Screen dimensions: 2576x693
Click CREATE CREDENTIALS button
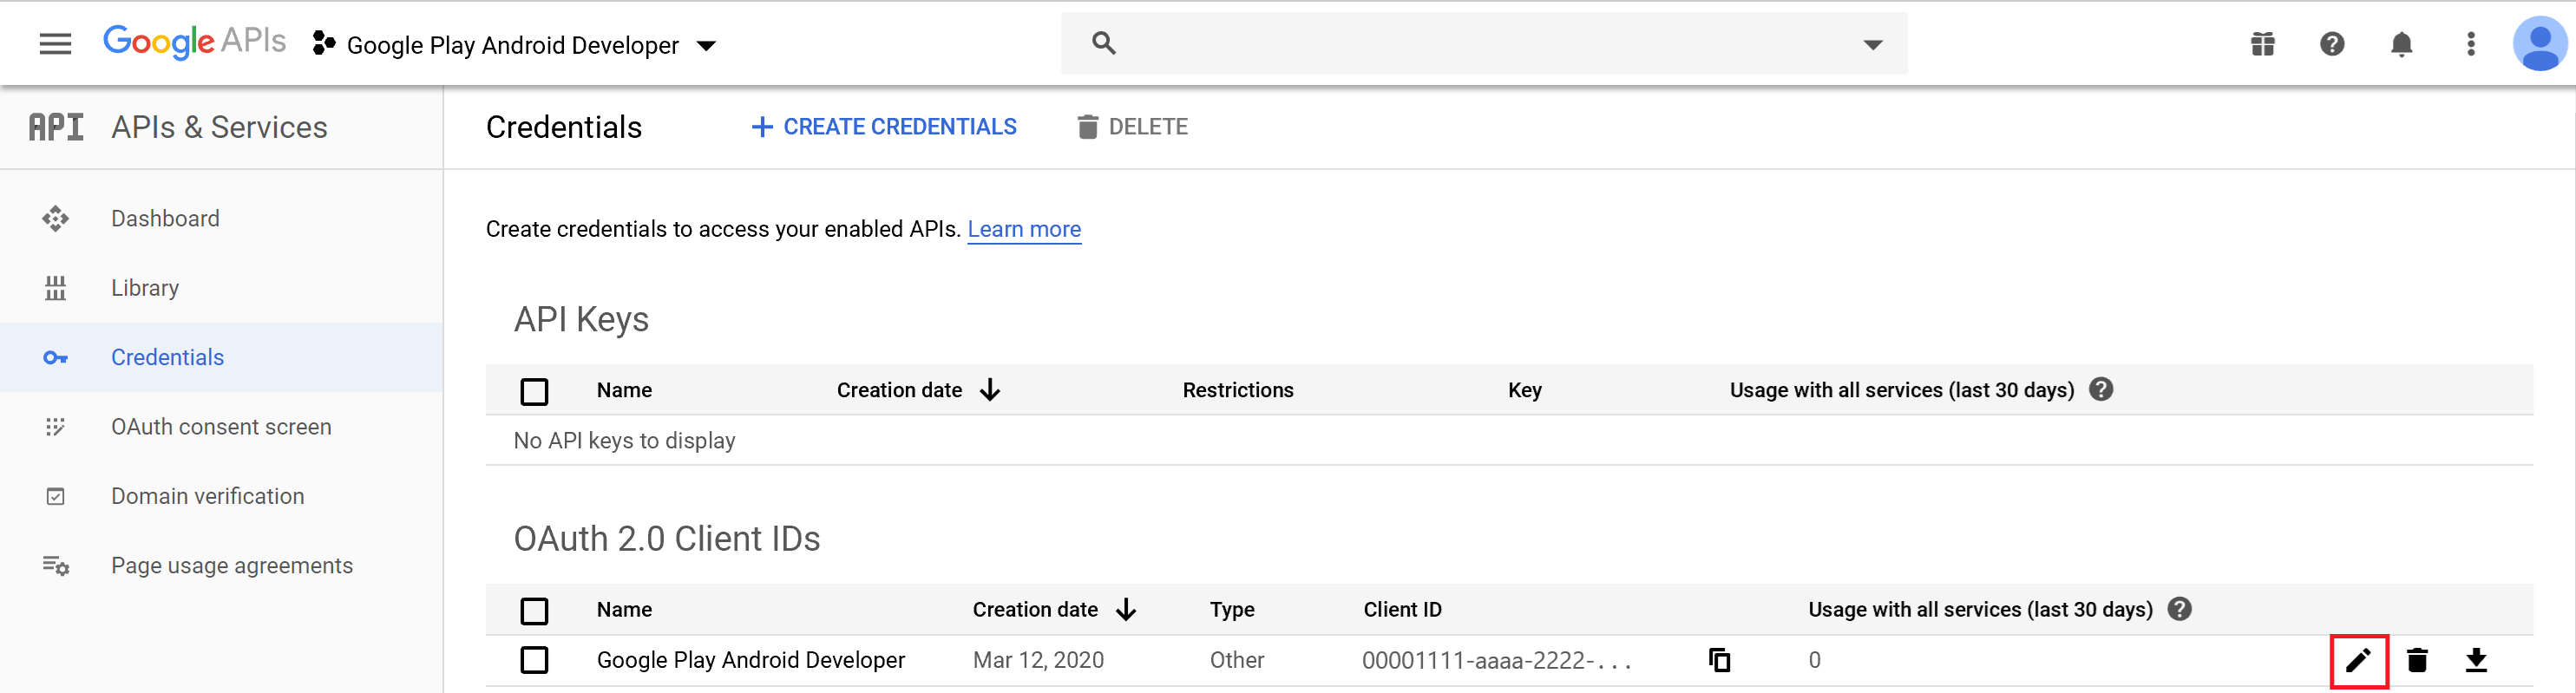(x=884, y=127)
